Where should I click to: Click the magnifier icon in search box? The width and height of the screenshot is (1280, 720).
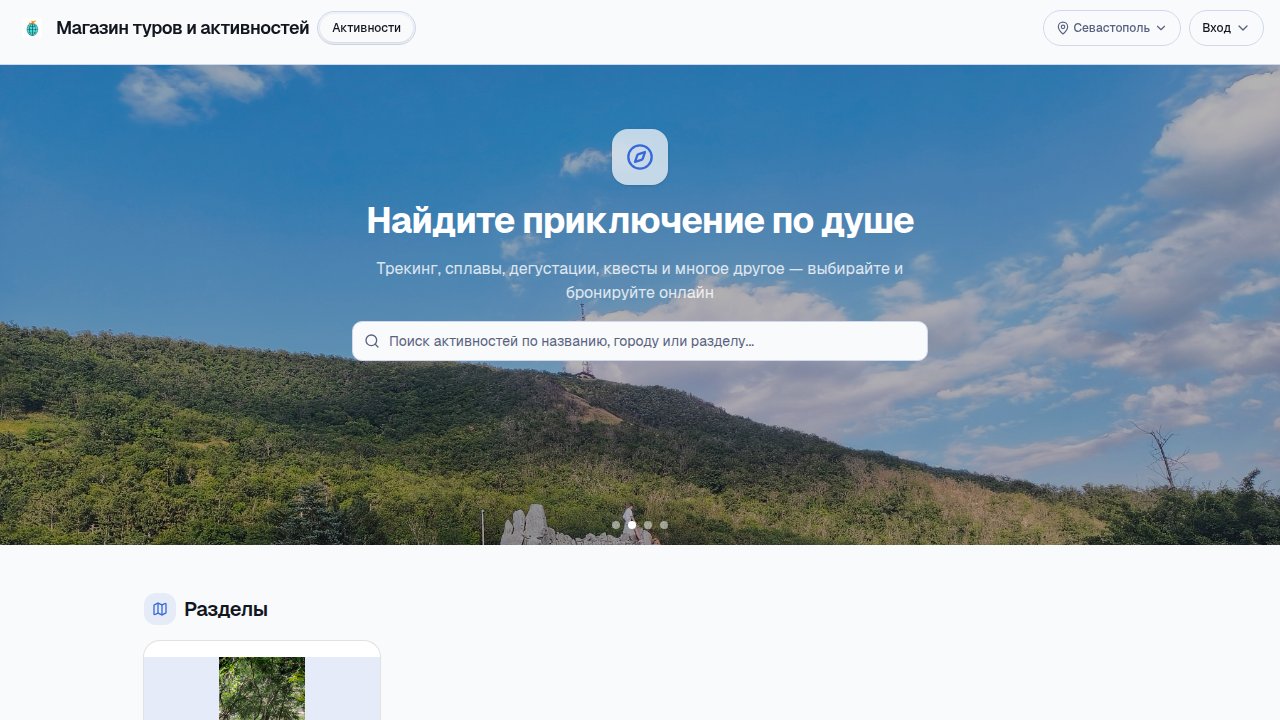[372, 341]
